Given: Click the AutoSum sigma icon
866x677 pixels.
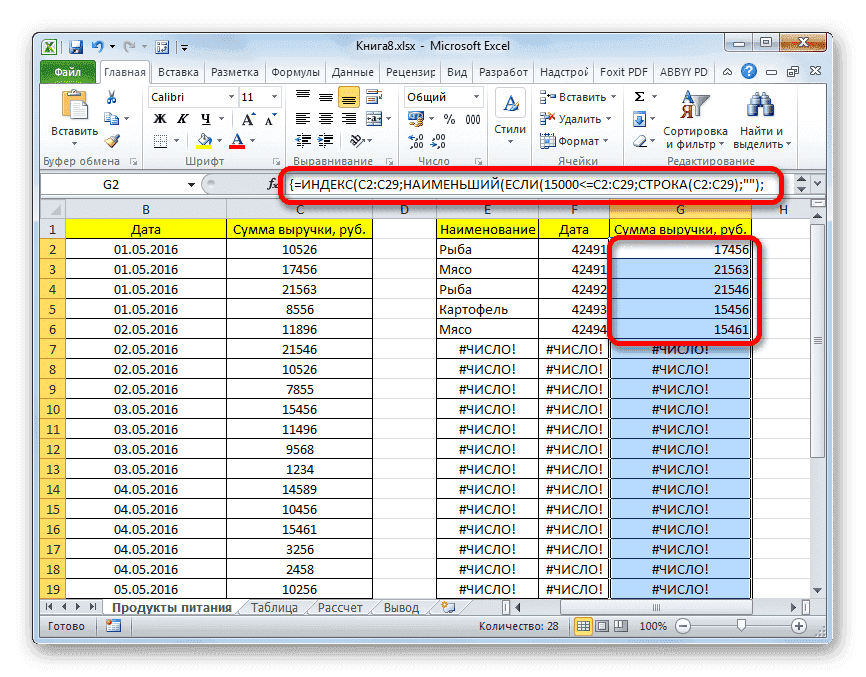Looking at the screenshot, I should (638, 97).
